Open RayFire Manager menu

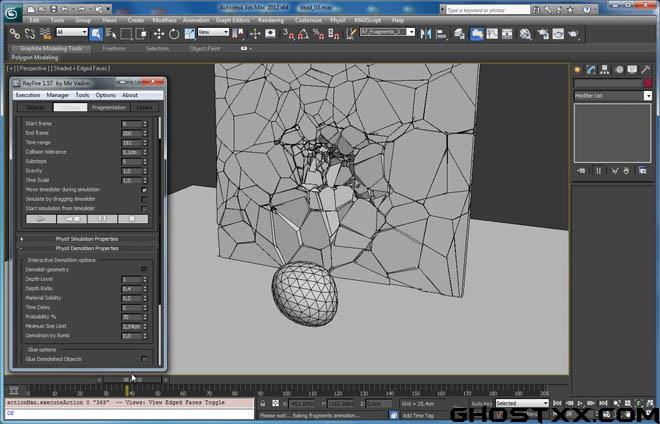tap(58, 95)
